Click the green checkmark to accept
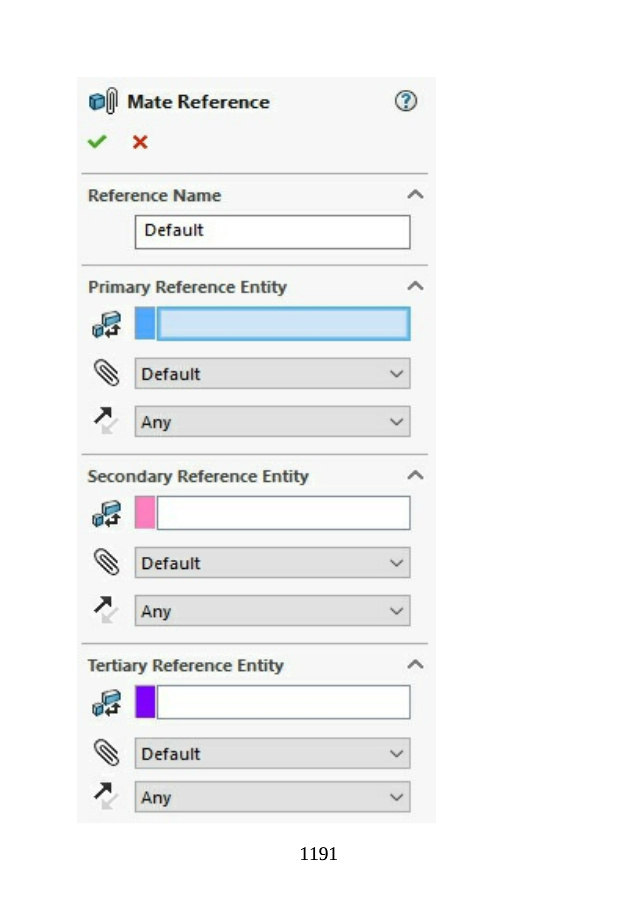 (x=97, y=142)
